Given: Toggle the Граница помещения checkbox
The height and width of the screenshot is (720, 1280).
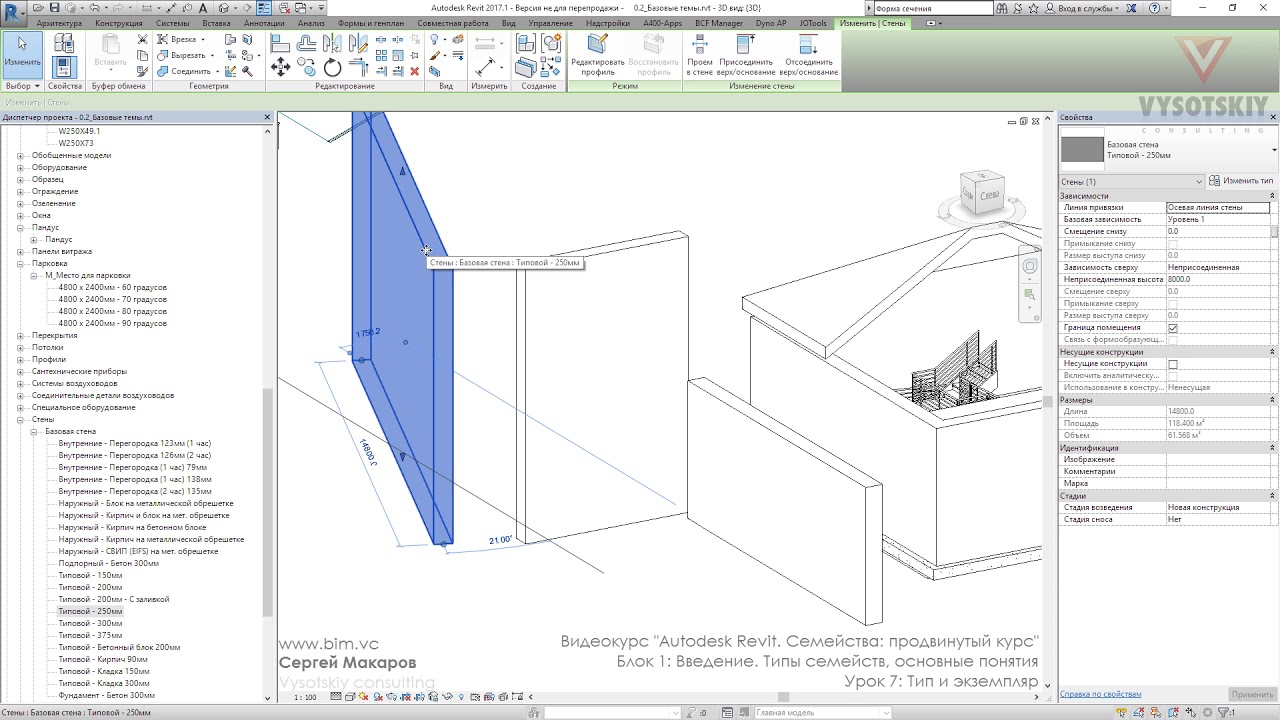Looking at the screenshot, I should [1173, 328].
